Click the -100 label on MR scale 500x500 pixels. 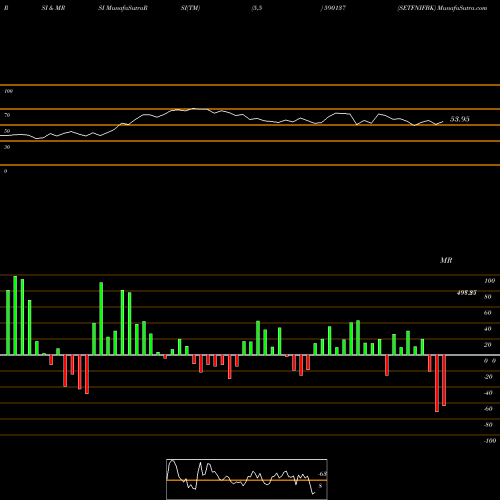tap(490, 441)
